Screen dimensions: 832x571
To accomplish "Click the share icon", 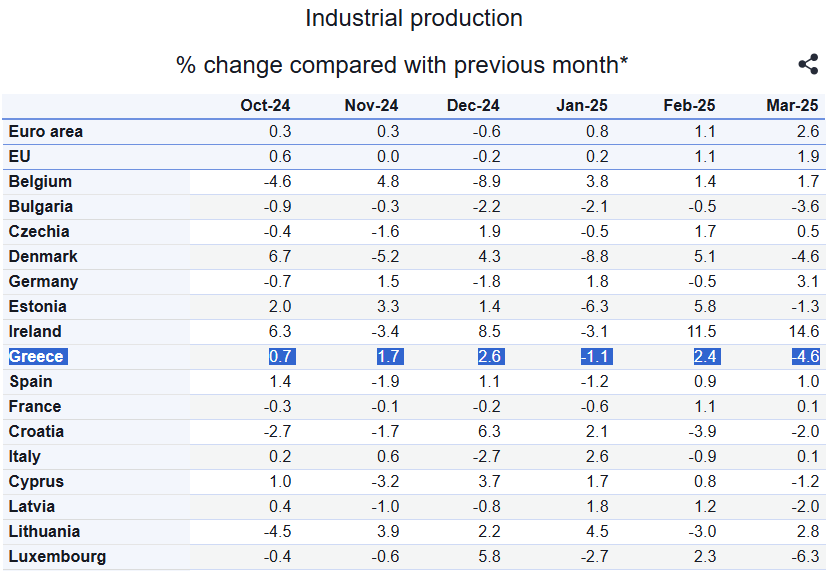I will pos(808,65).
